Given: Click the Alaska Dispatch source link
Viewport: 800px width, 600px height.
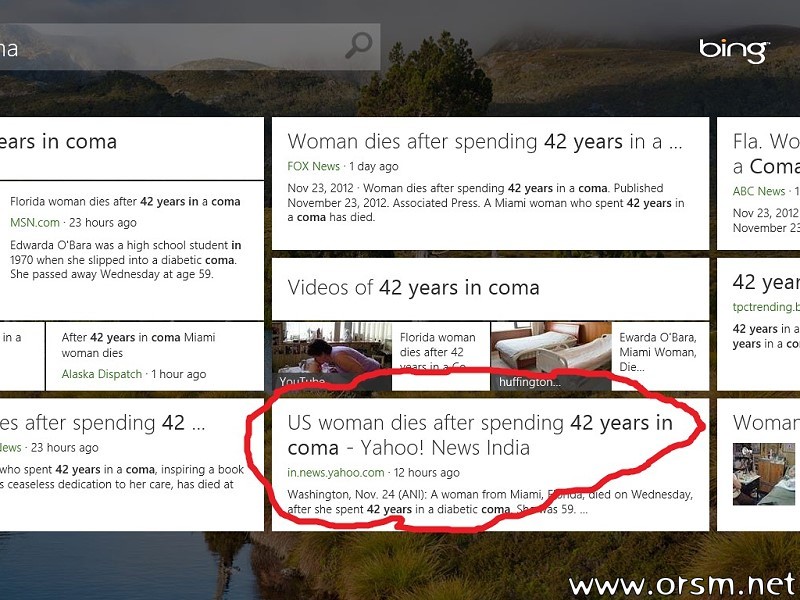Looking at the screenshot, I should (102, 374).
